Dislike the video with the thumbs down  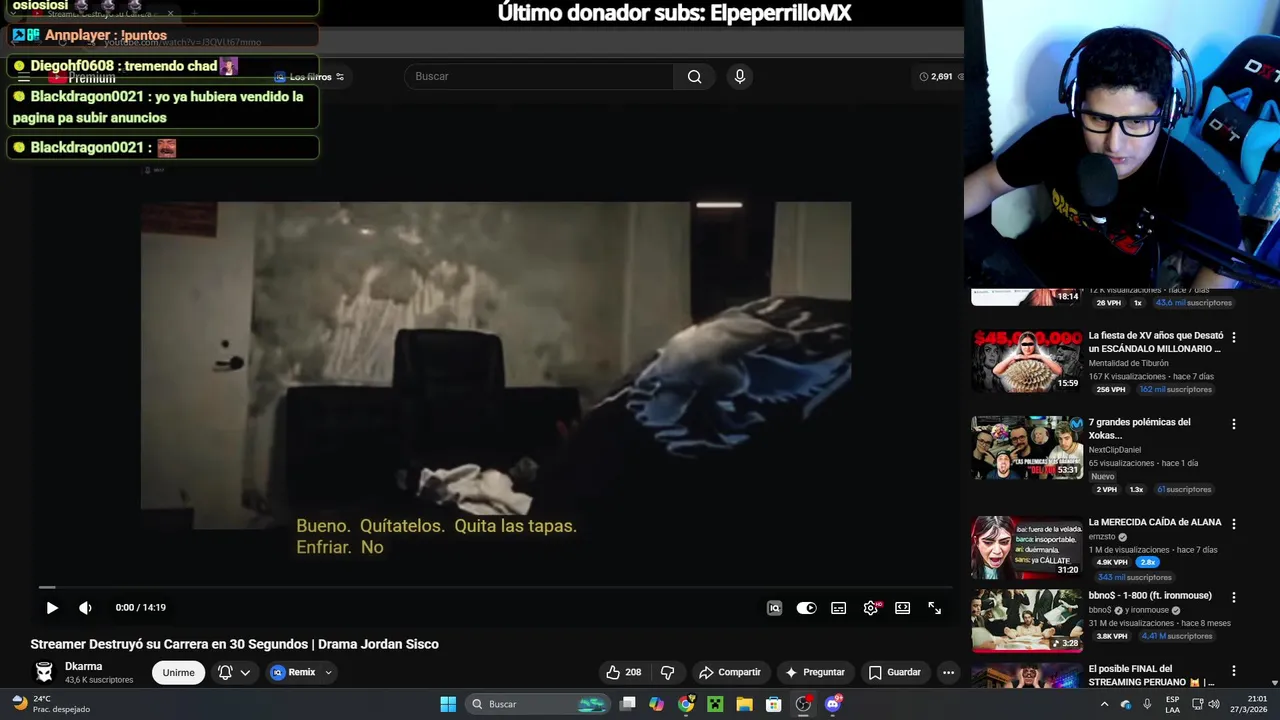point(668,672)
